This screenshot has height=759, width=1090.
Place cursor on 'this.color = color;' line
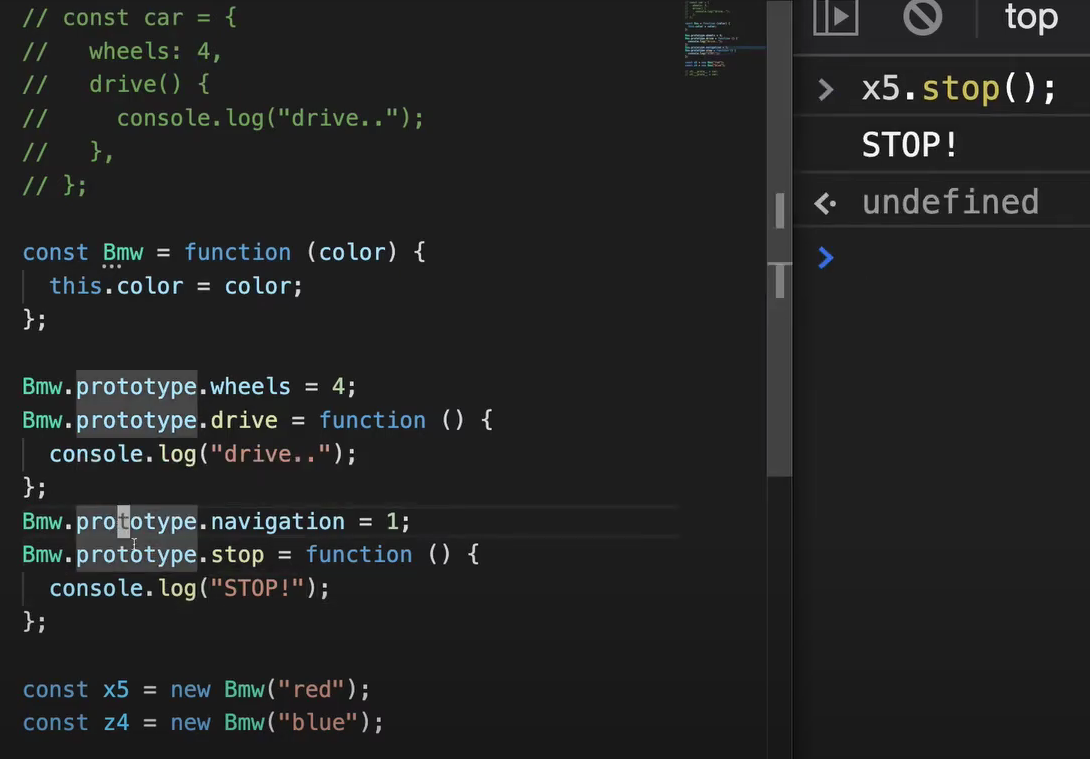pos(176,286)
